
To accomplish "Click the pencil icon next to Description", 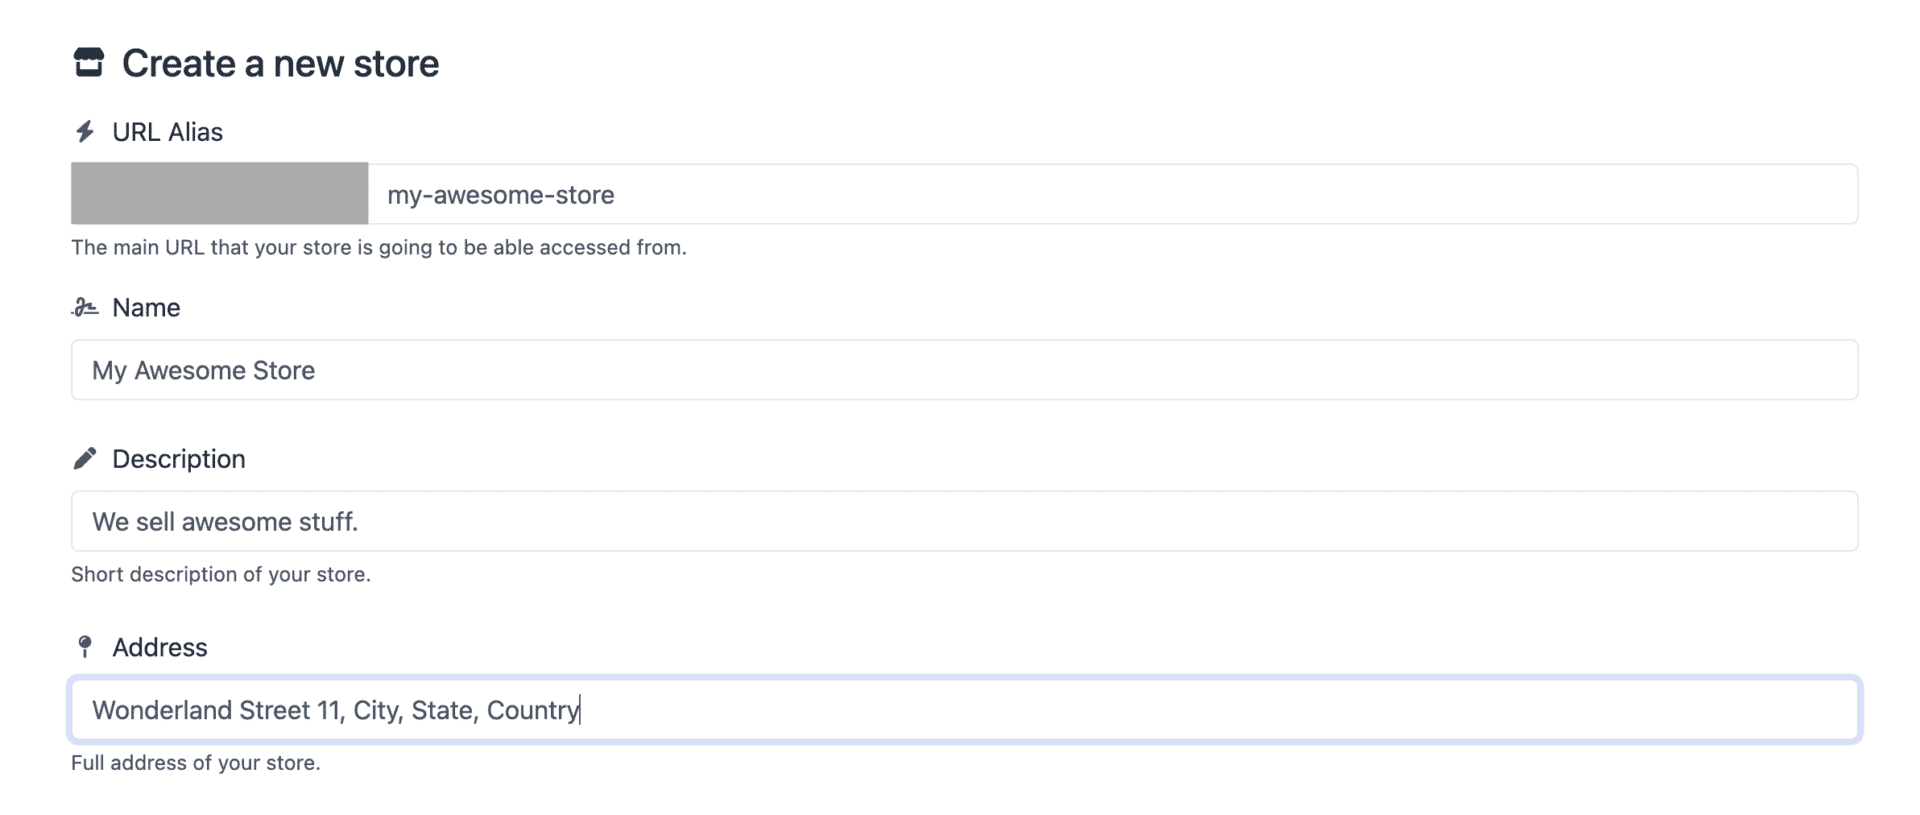I will click(85, 459).
